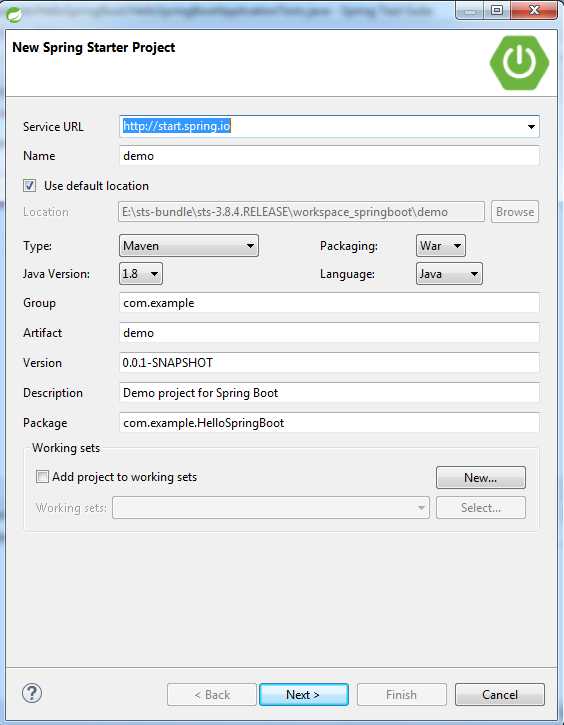Click the Service URL text http://start.spring.io
The image size is (564, 725).
pyautogui.click(x=177, y=126)
